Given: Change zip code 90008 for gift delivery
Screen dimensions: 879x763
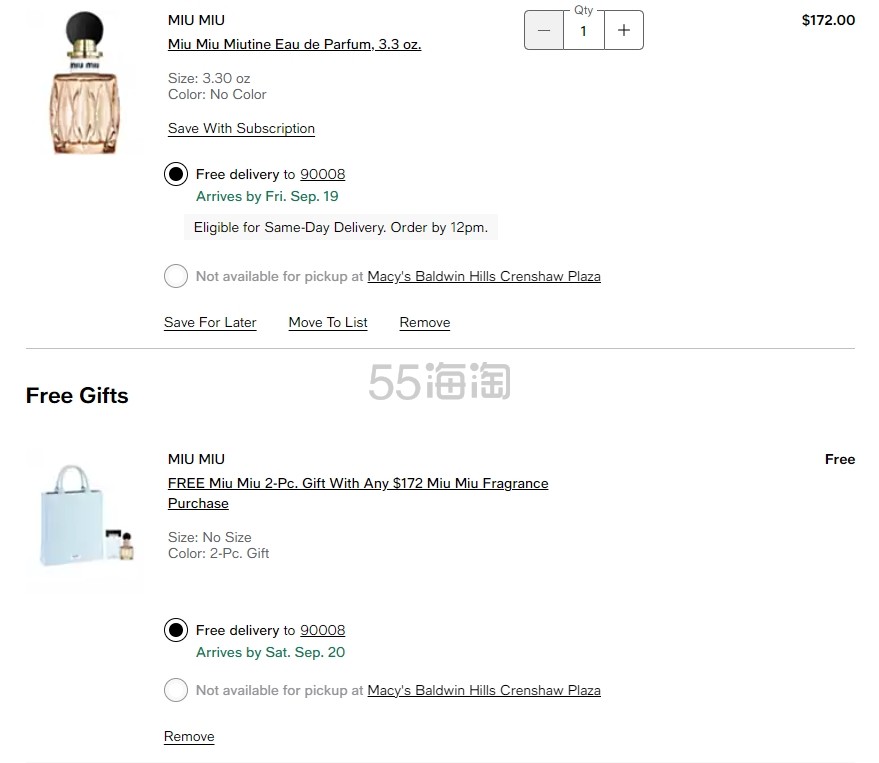Looking at the screenshot, I should 322,630.
